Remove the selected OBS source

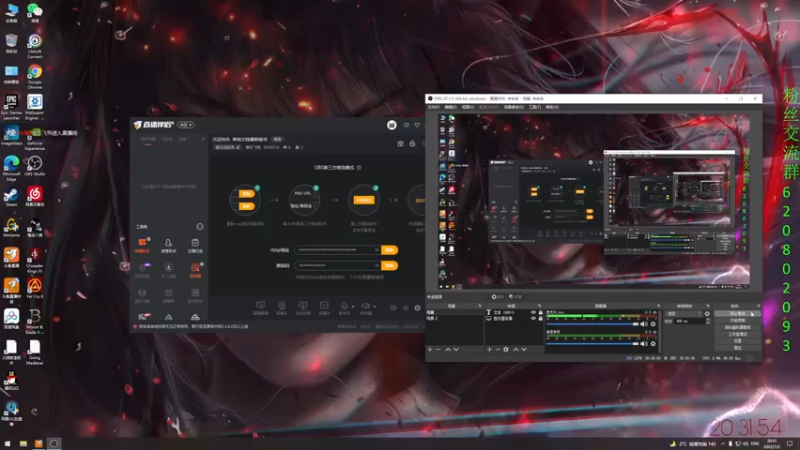click(497, 349)
